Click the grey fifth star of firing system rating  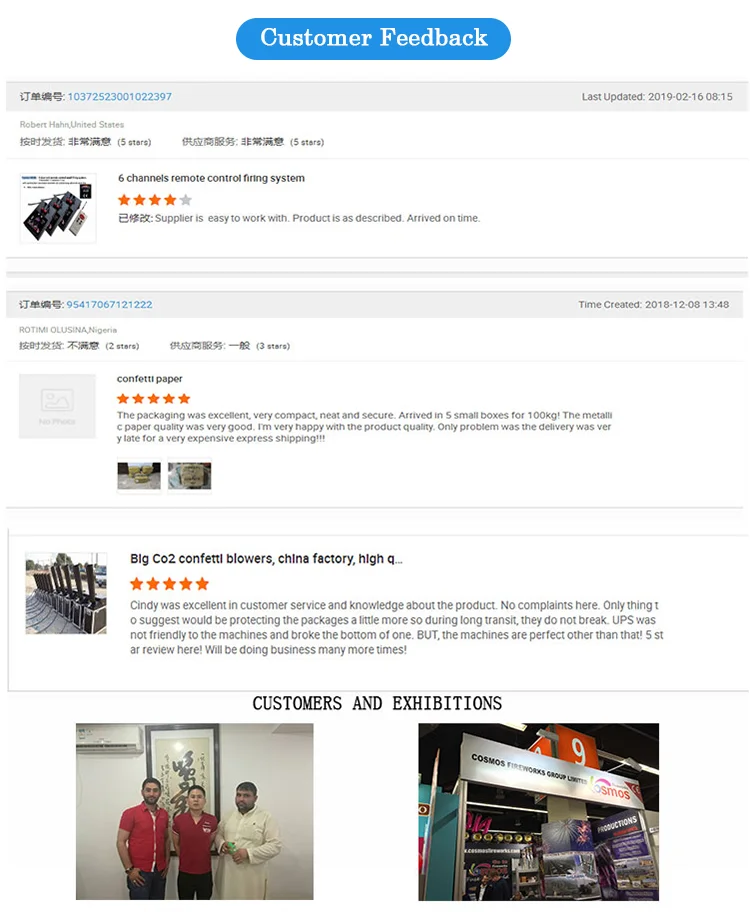(x=186, y=200)
